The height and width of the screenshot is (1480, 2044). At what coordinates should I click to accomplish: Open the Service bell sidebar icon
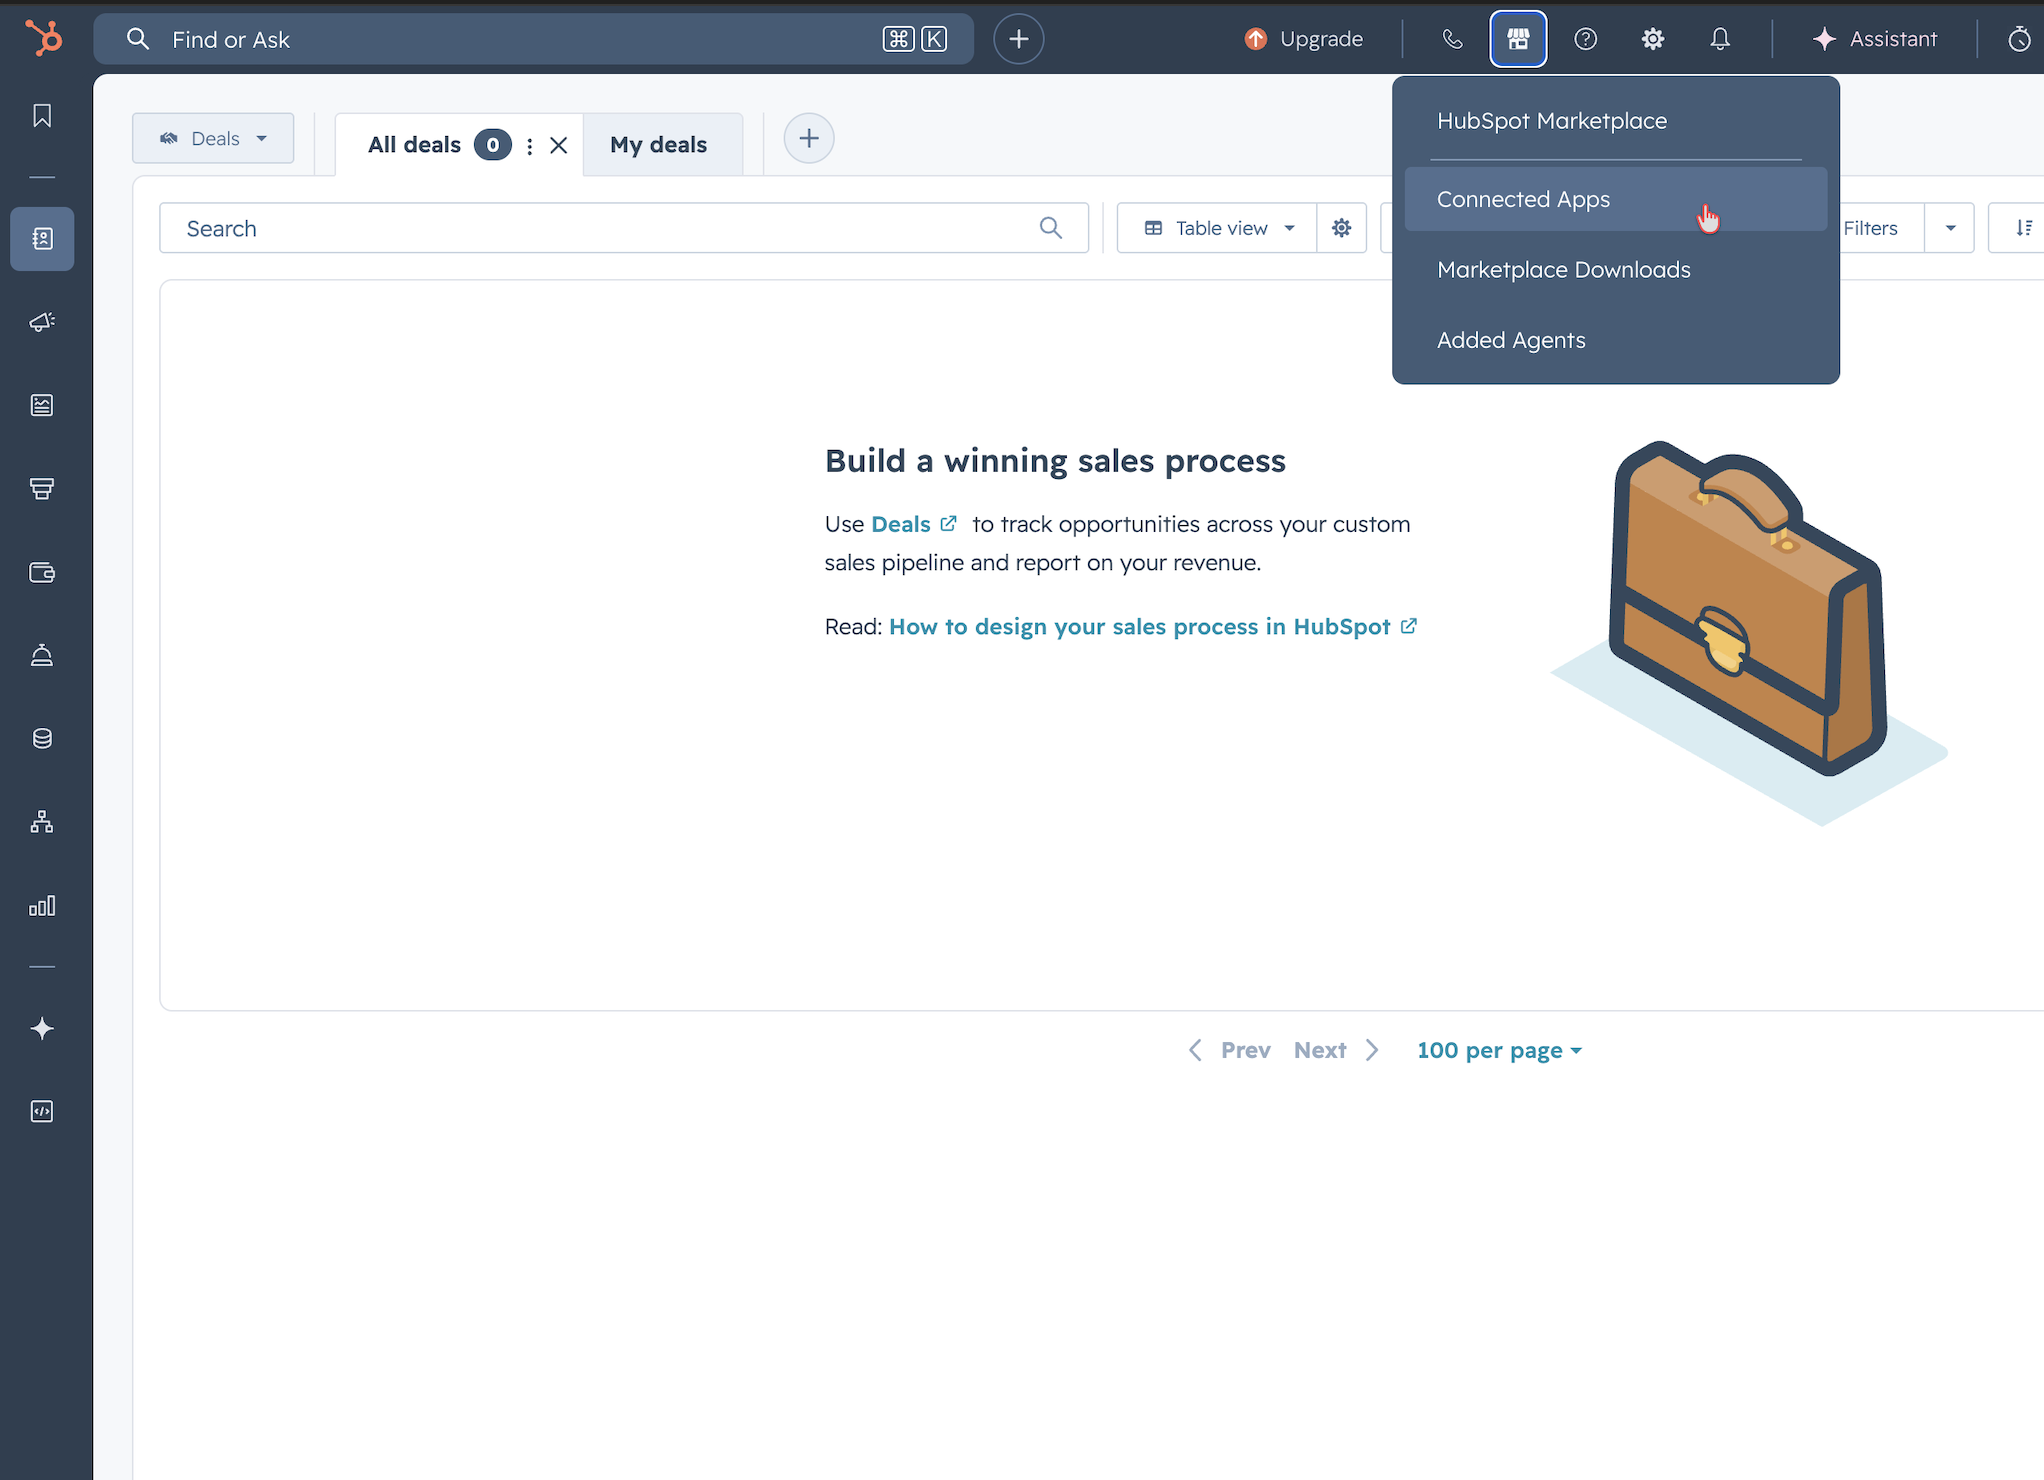[42, 655]
